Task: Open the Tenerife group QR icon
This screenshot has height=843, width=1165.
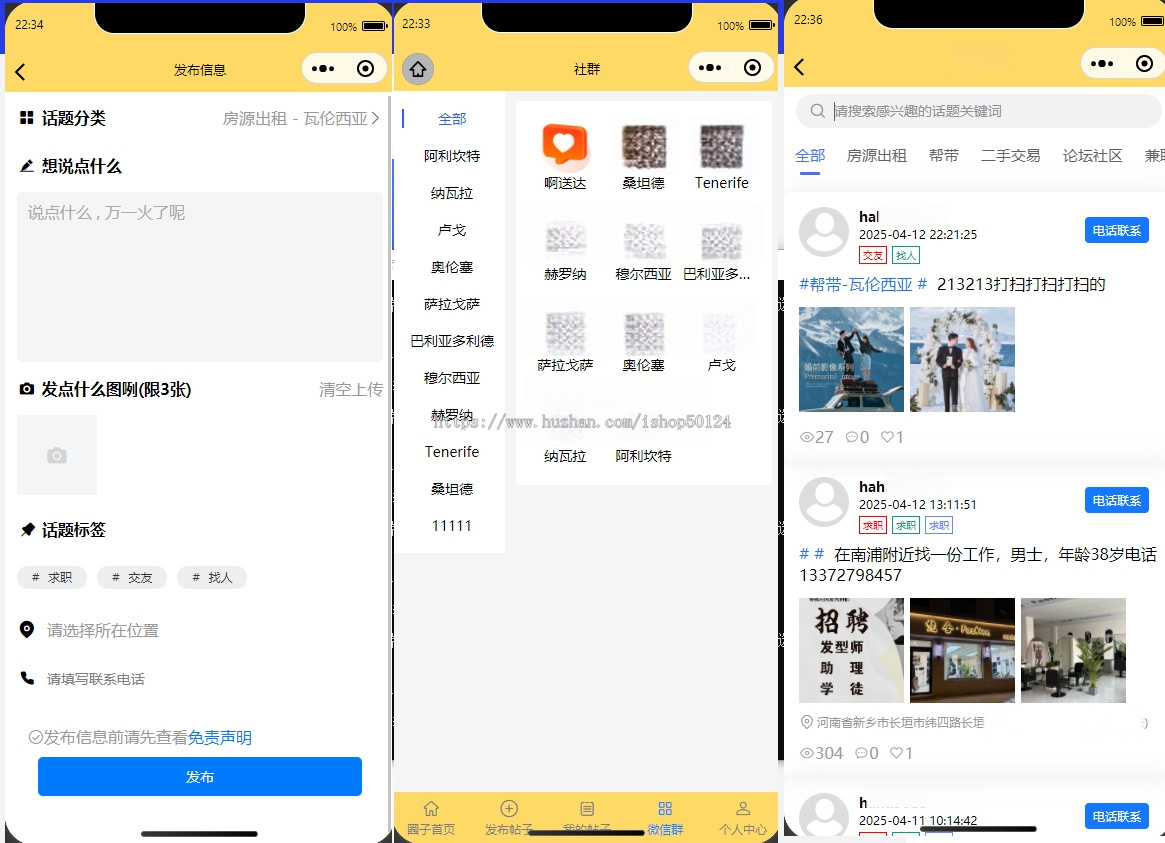Action: pyautogui.click(x=721, y=146)
